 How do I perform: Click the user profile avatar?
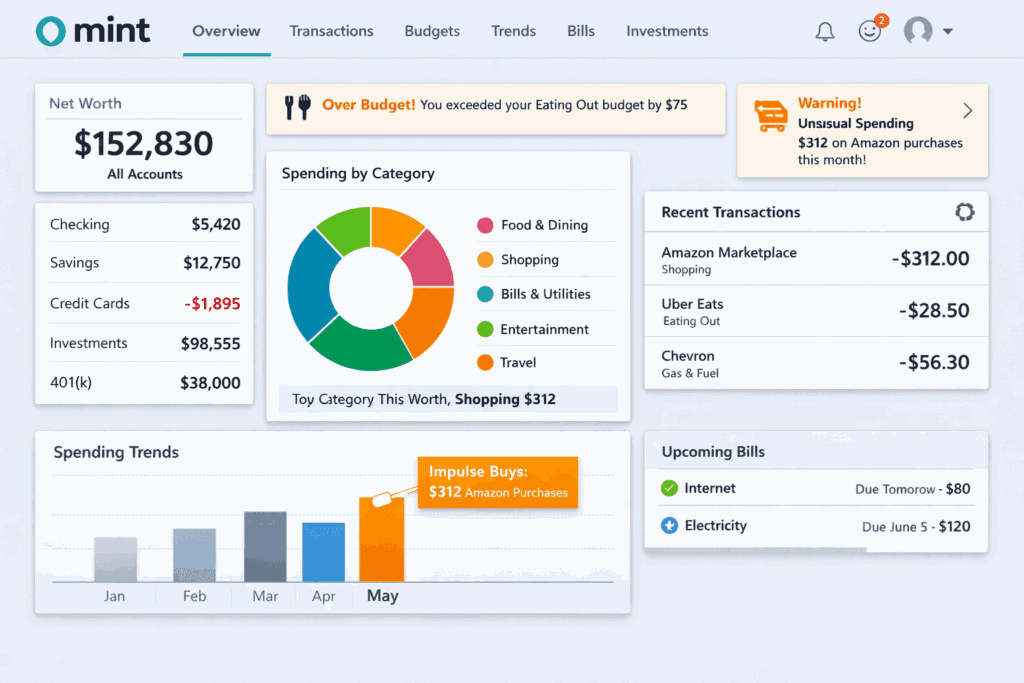[918, 30]
